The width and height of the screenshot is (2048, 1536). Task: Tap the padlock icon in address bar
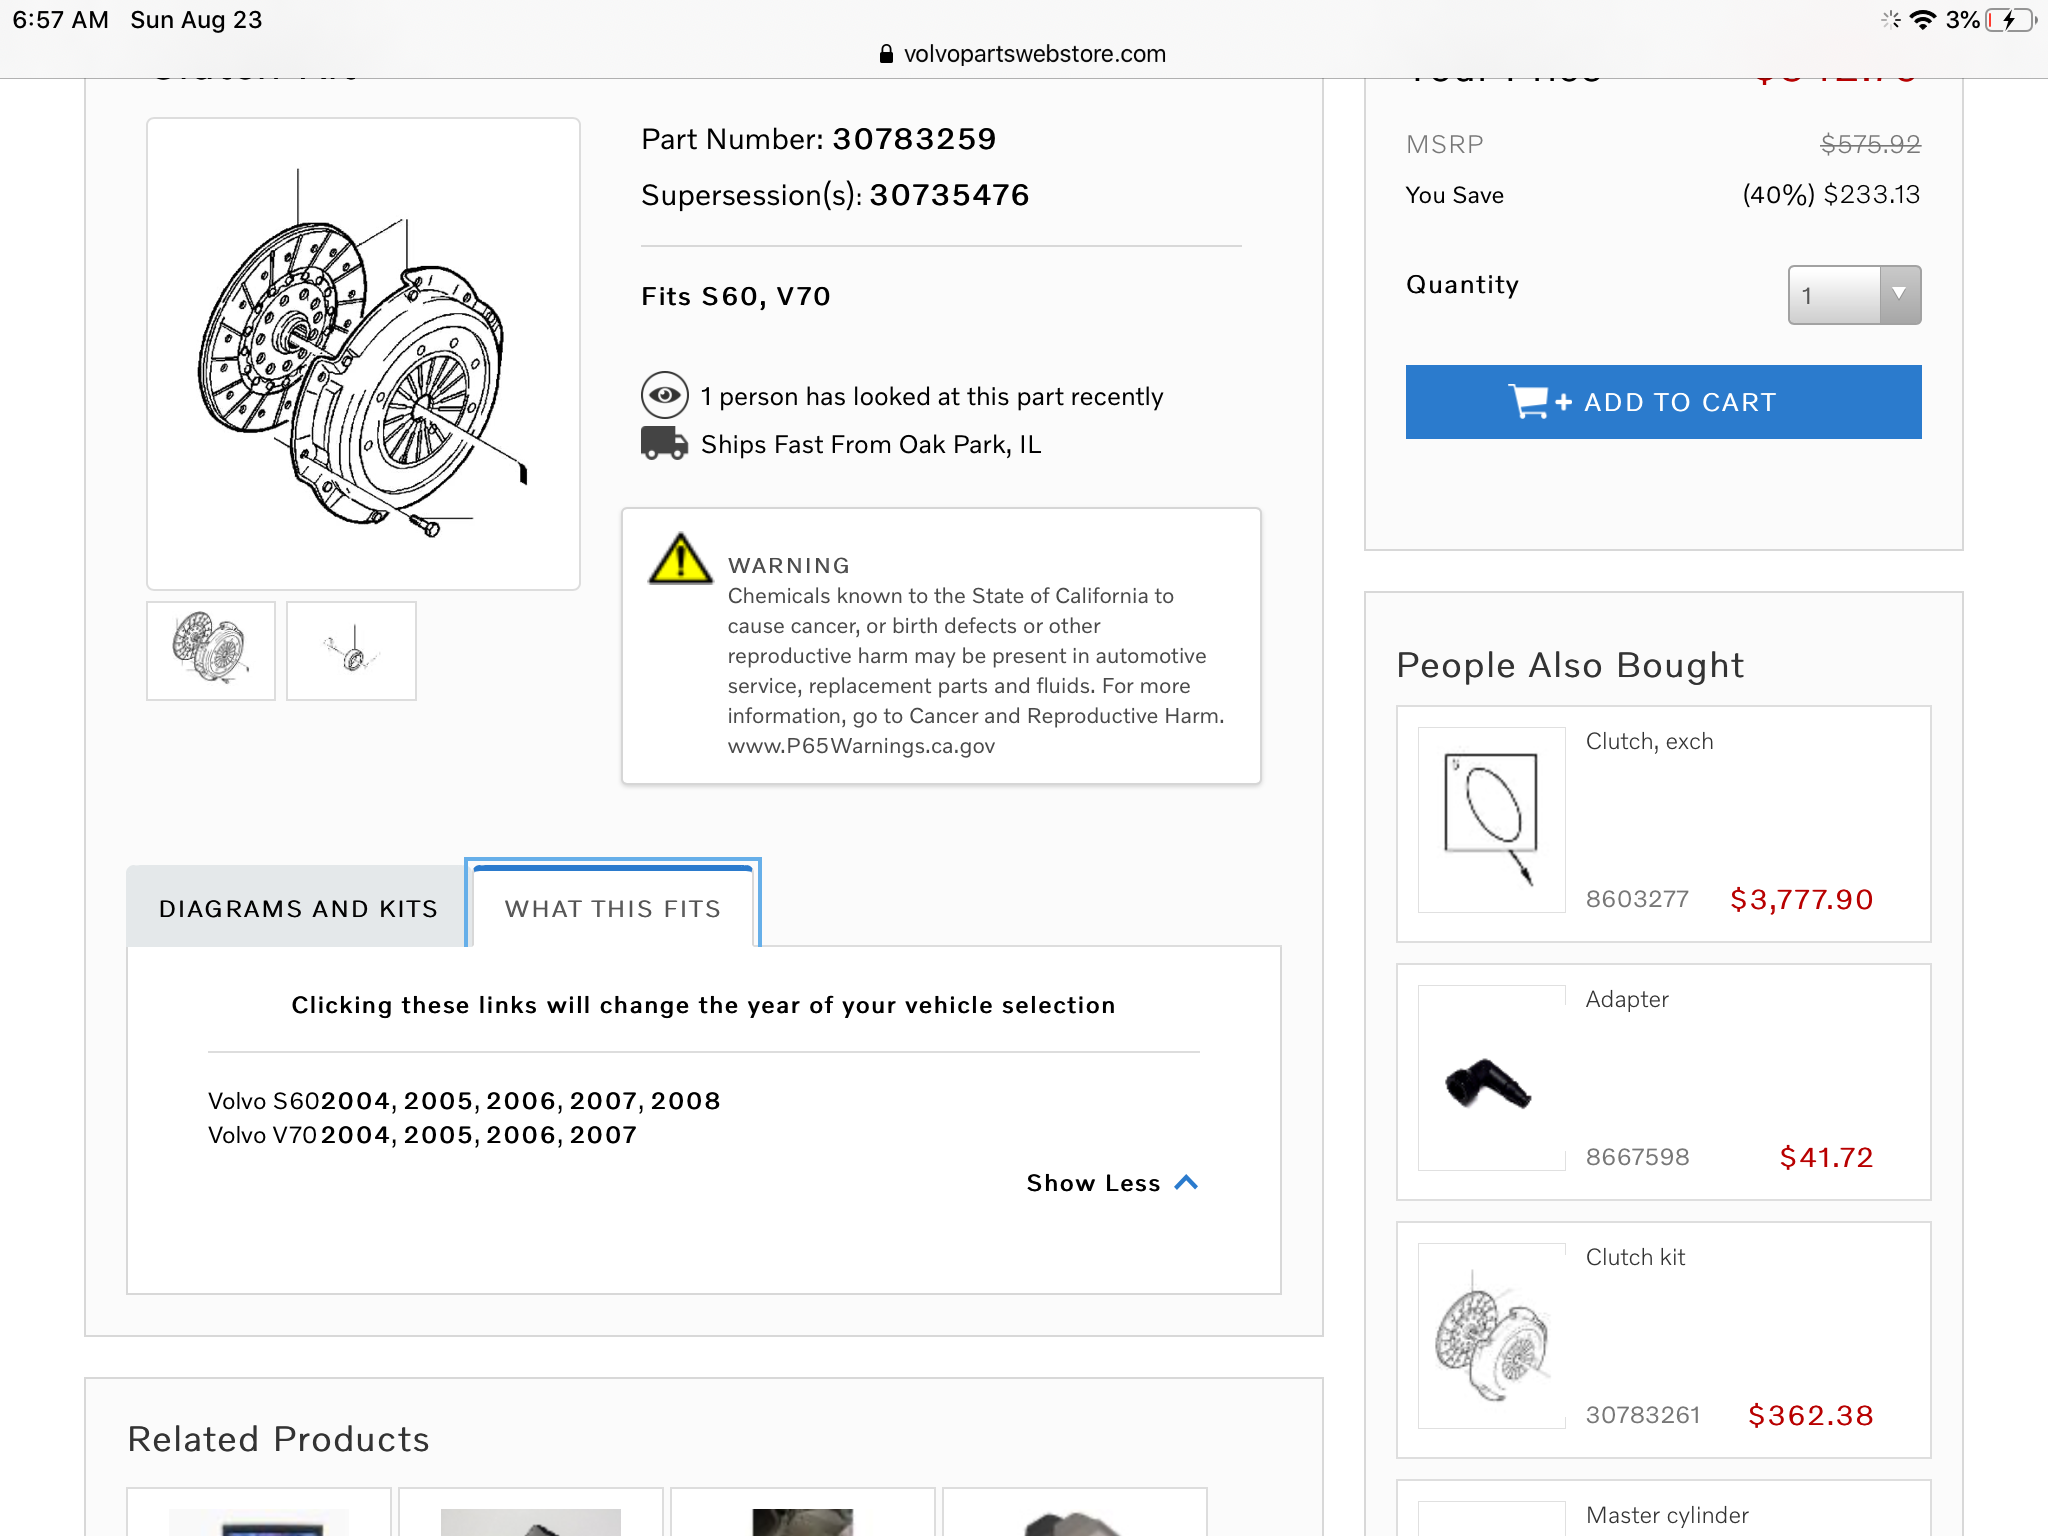click(x=886, y=54)
